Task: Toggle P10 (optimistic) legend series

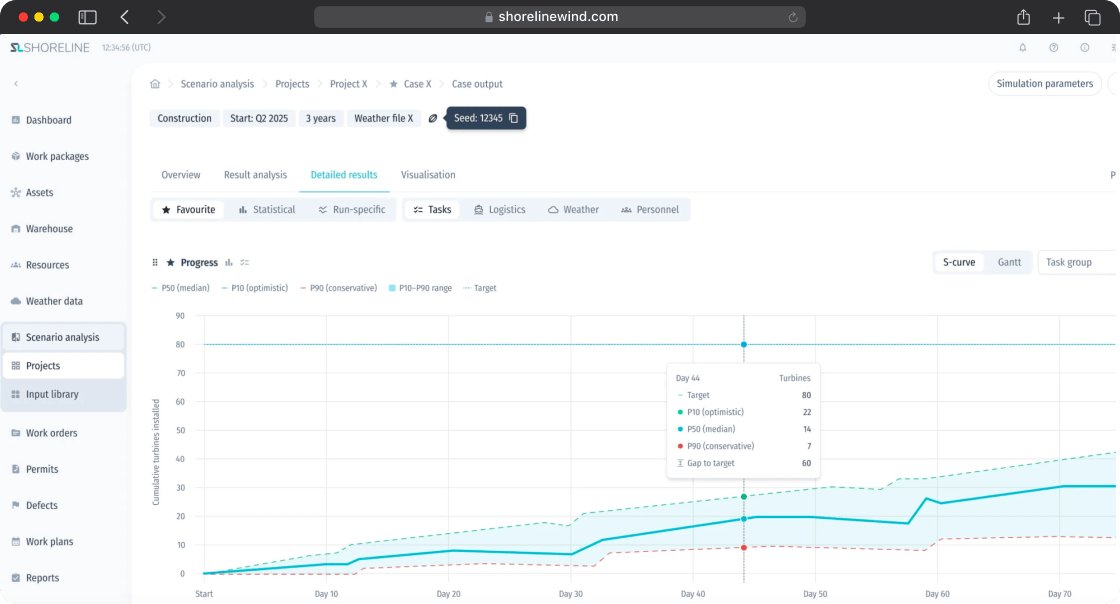Action: [255, 288]
